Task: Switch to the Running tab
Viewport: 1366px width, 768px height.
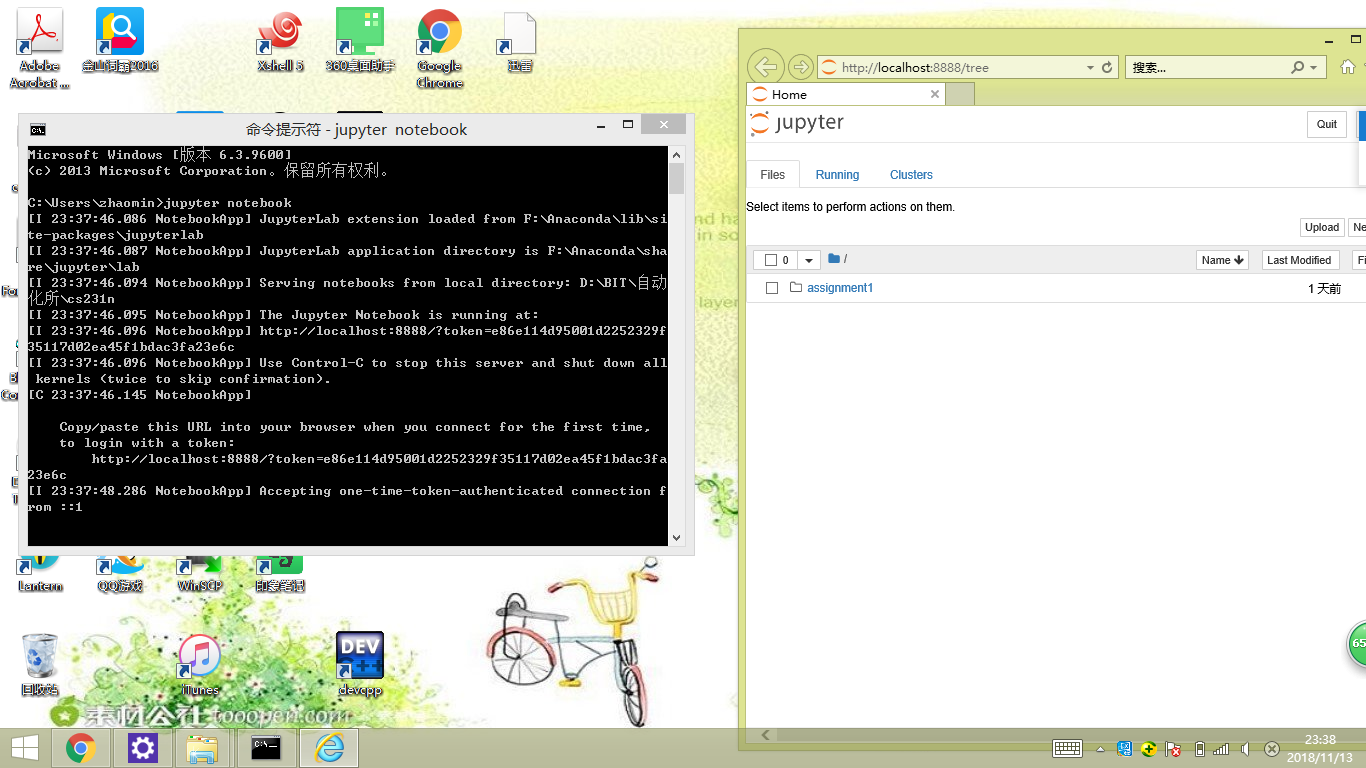Action: (x=837, y=174)
